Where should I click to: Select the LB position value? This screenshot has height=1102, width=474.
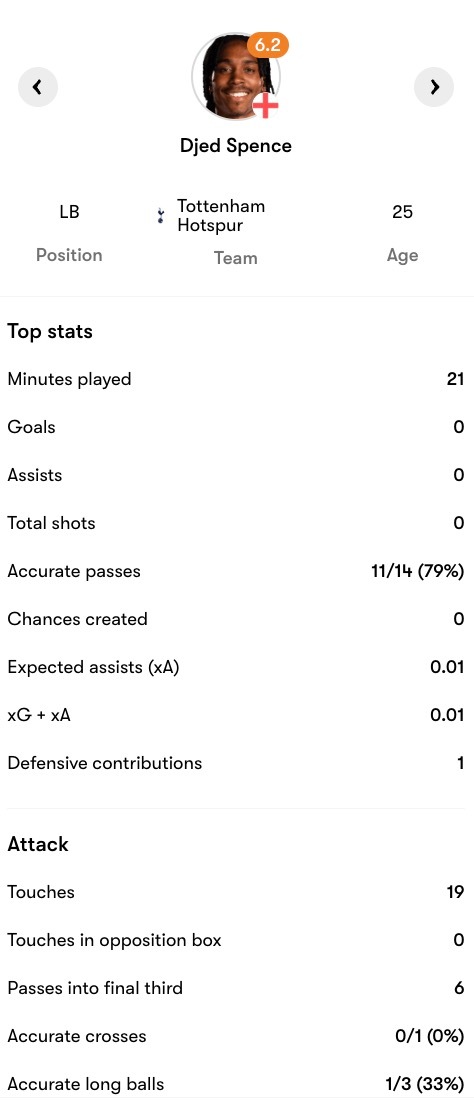tap(69, 212)
